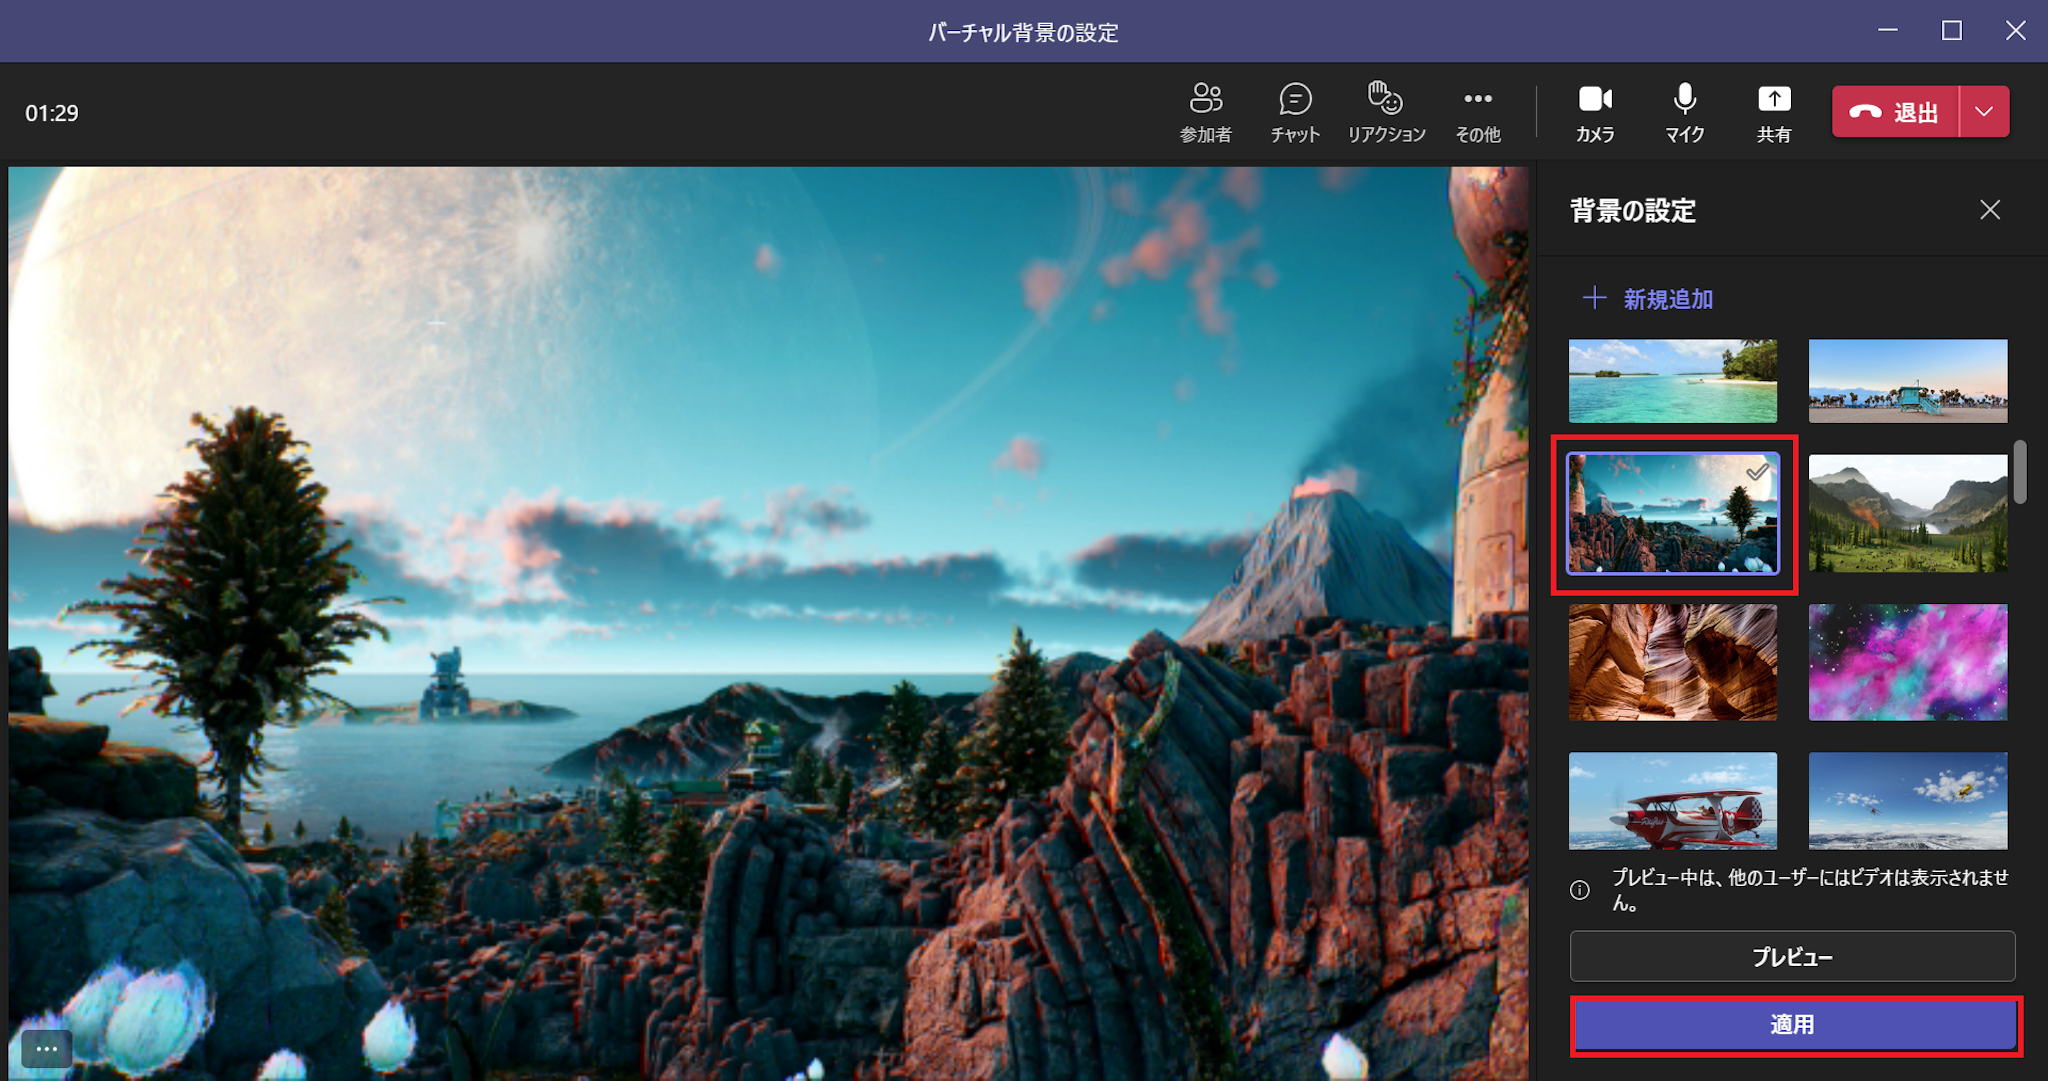Click the plus icon for 新規追加

click(1594, 298)
